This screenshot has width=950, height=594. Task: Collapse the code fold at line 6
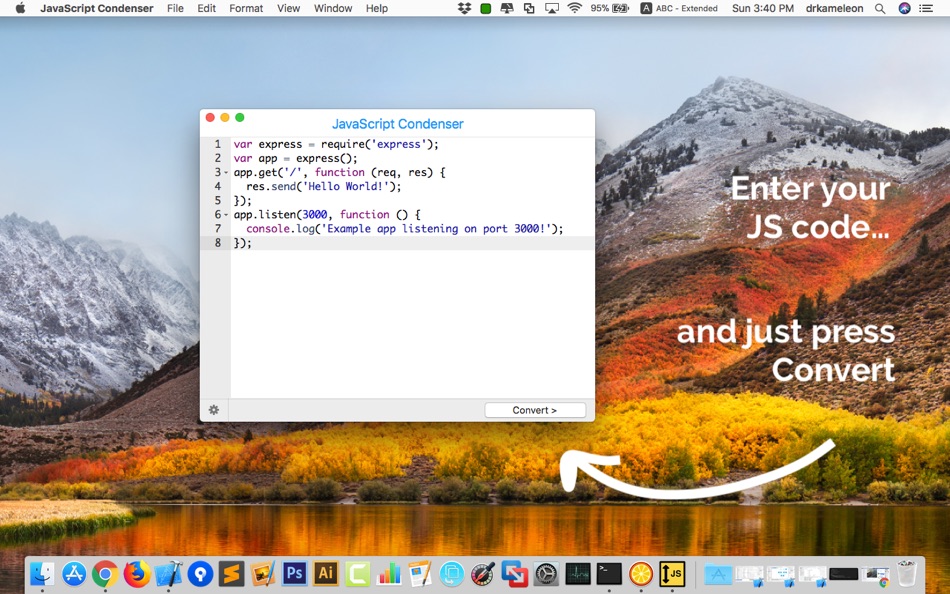tap(227, 215)
